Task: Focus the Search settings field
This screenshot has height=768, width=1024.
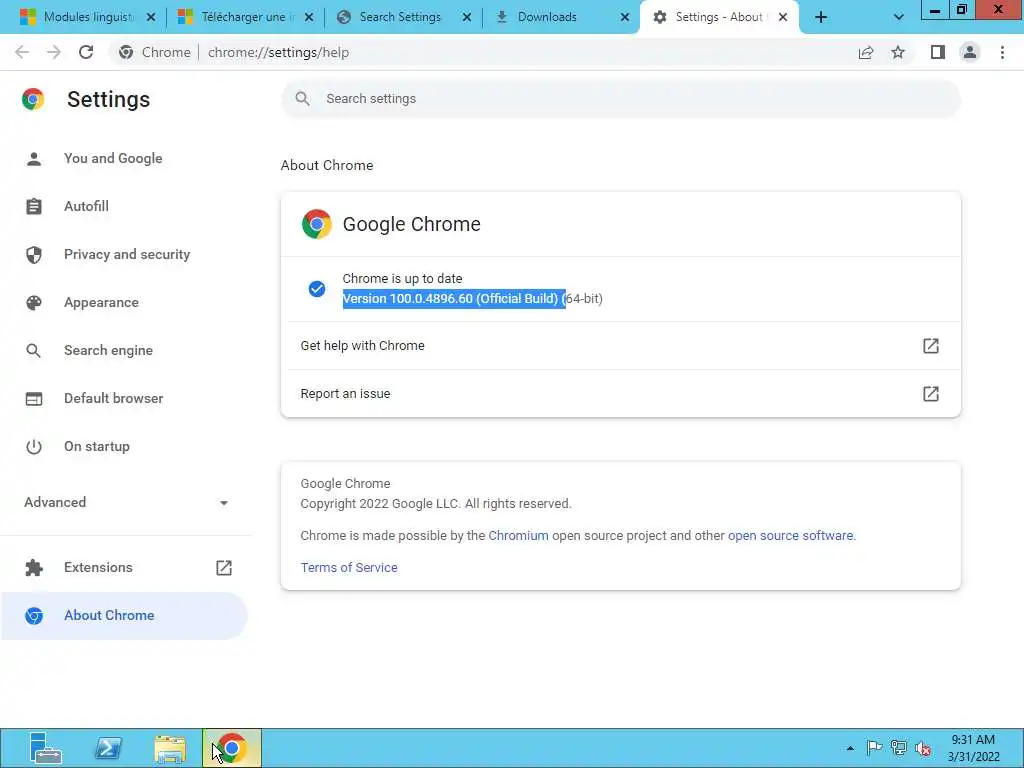Action: pos(620,99)
